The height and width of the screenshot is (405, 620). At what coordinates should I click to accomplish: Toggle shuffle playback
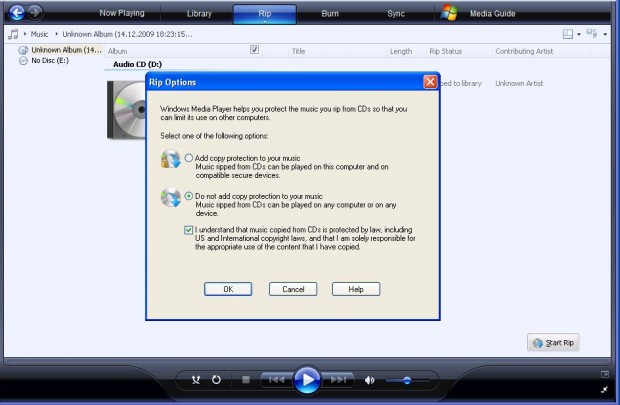[x=196, y=380]
